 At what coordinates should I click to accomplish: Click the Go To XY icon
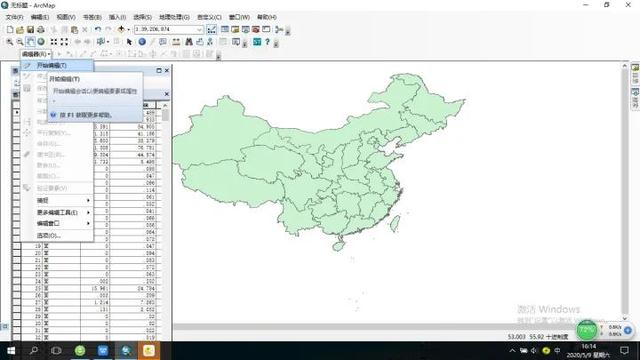210,42
